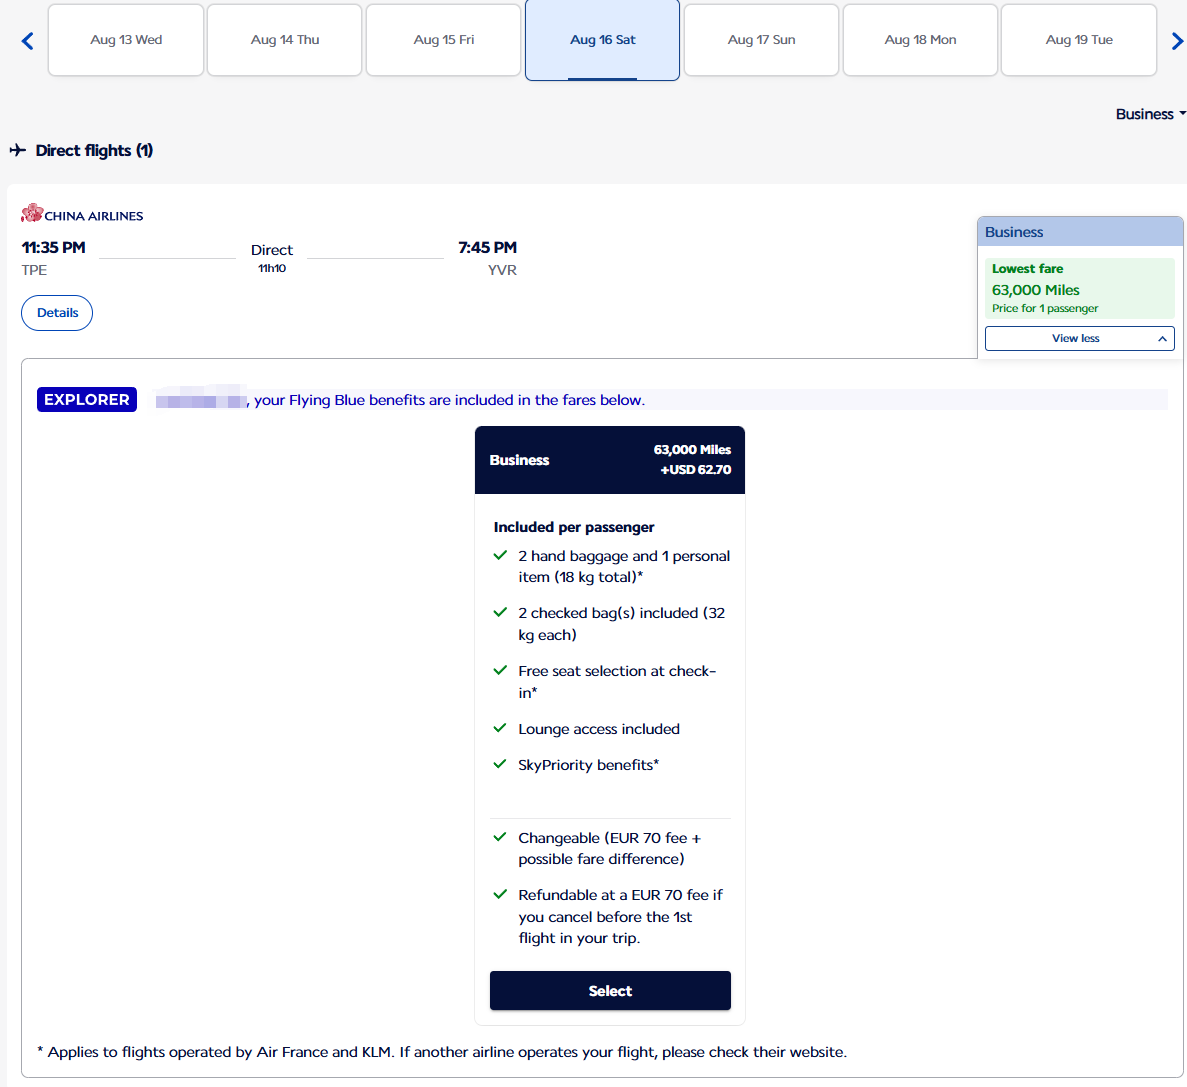The height and width of the screenshot is (1087, 1187).
Task: Show later dates with right arrow
Action: coord(1177,41)
